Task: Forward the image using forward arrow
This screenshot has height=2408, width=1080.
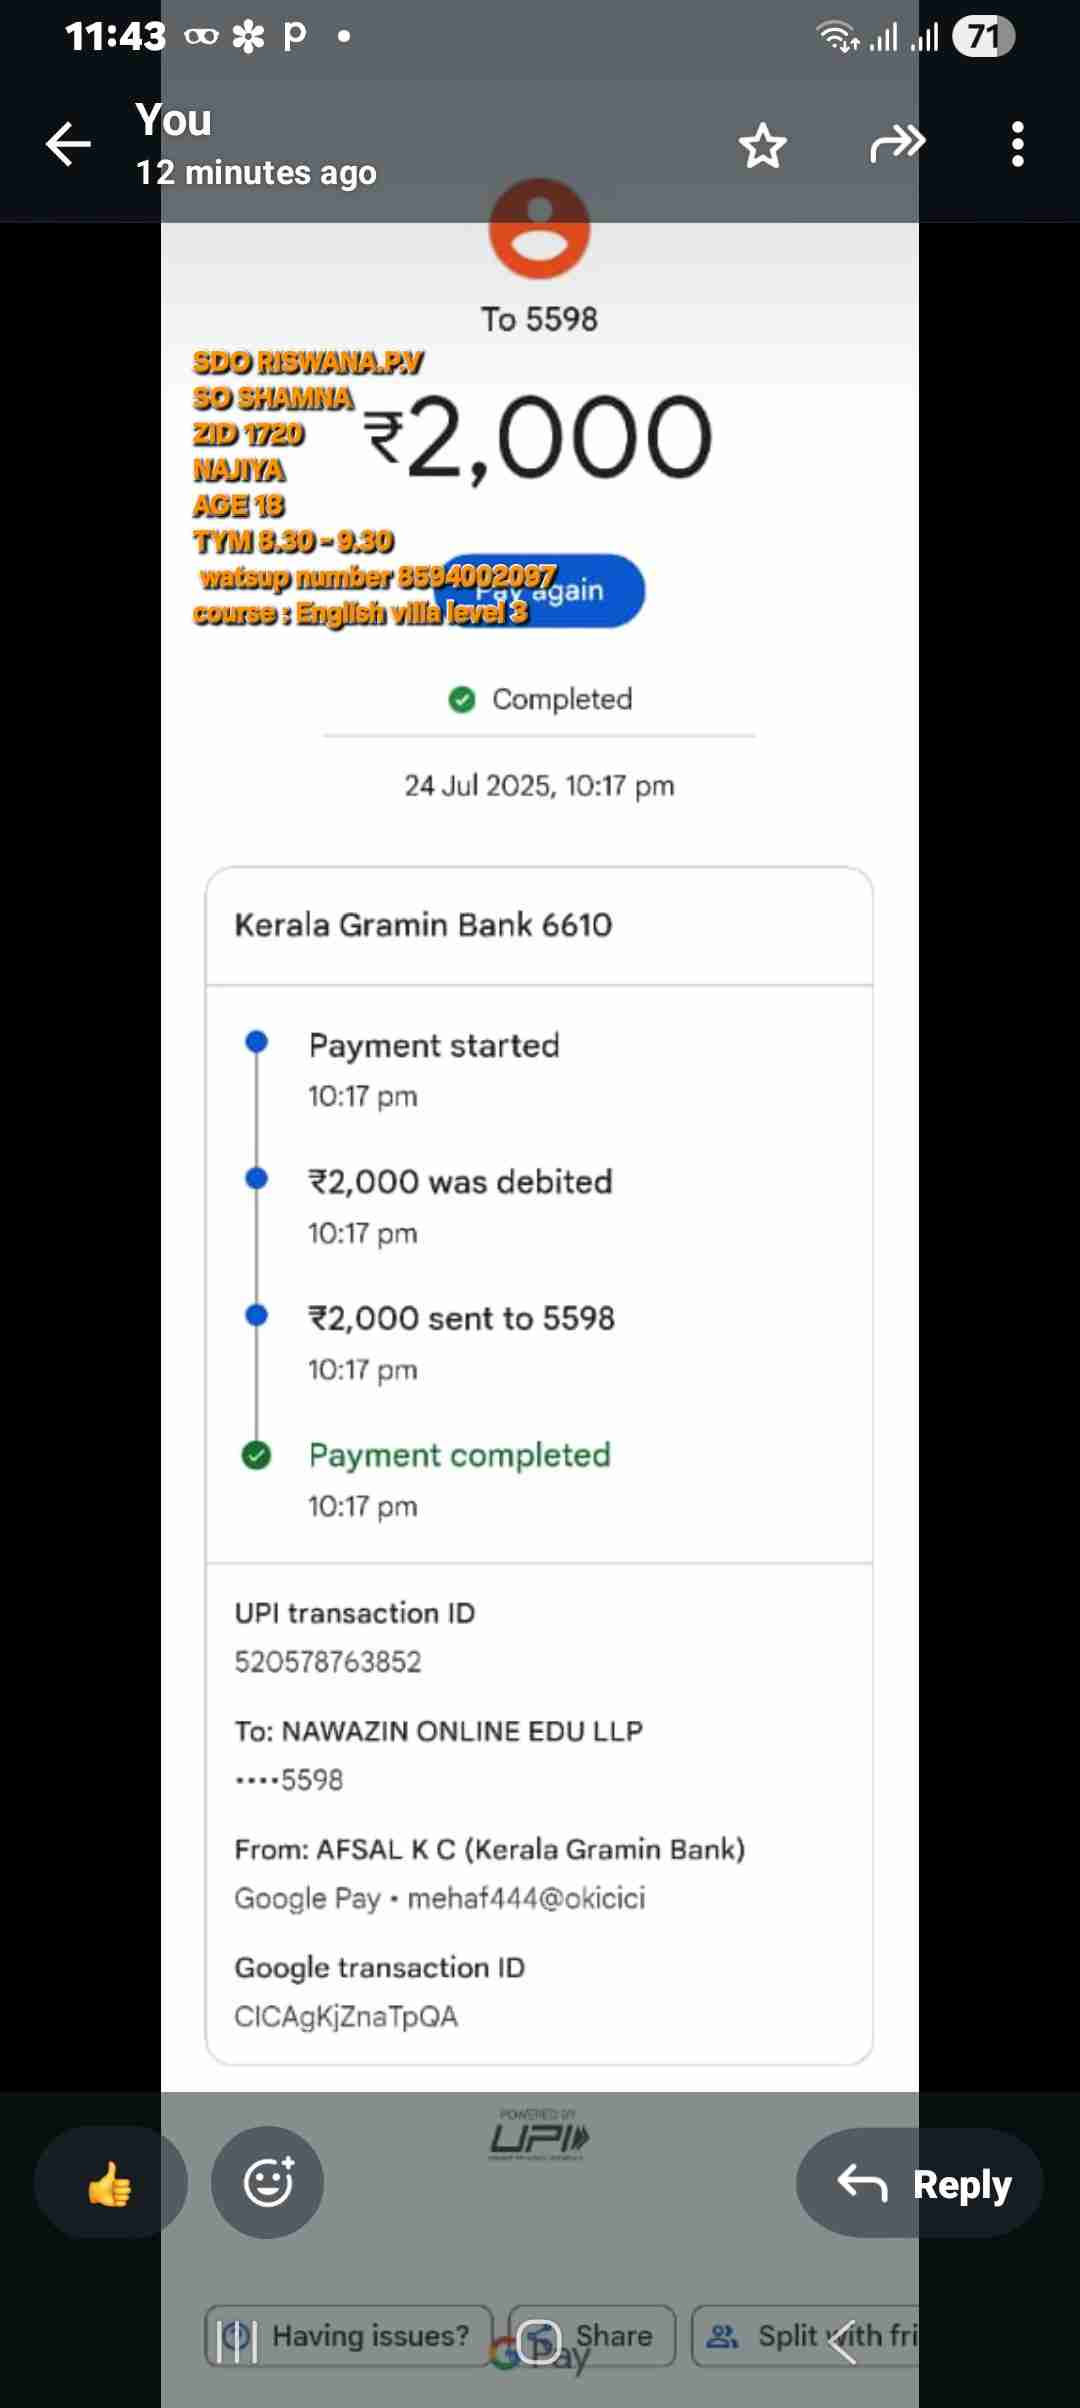Action: pyautogui.click(x=897, y=144)
